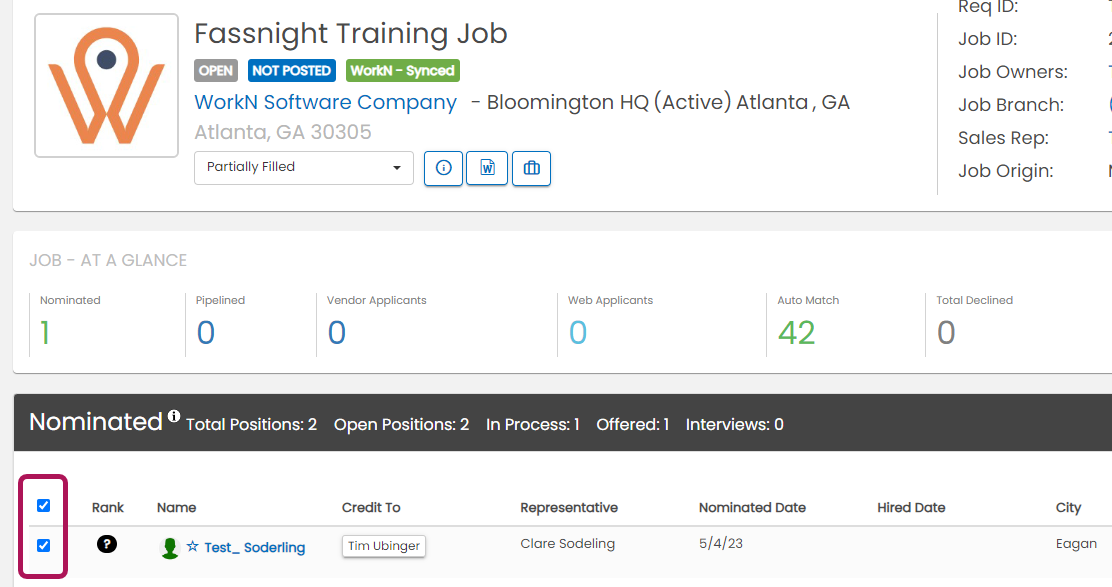Open the Test_ Soderling candidate link
This screenshot has height=587, width=1112.
pos(255,547)
